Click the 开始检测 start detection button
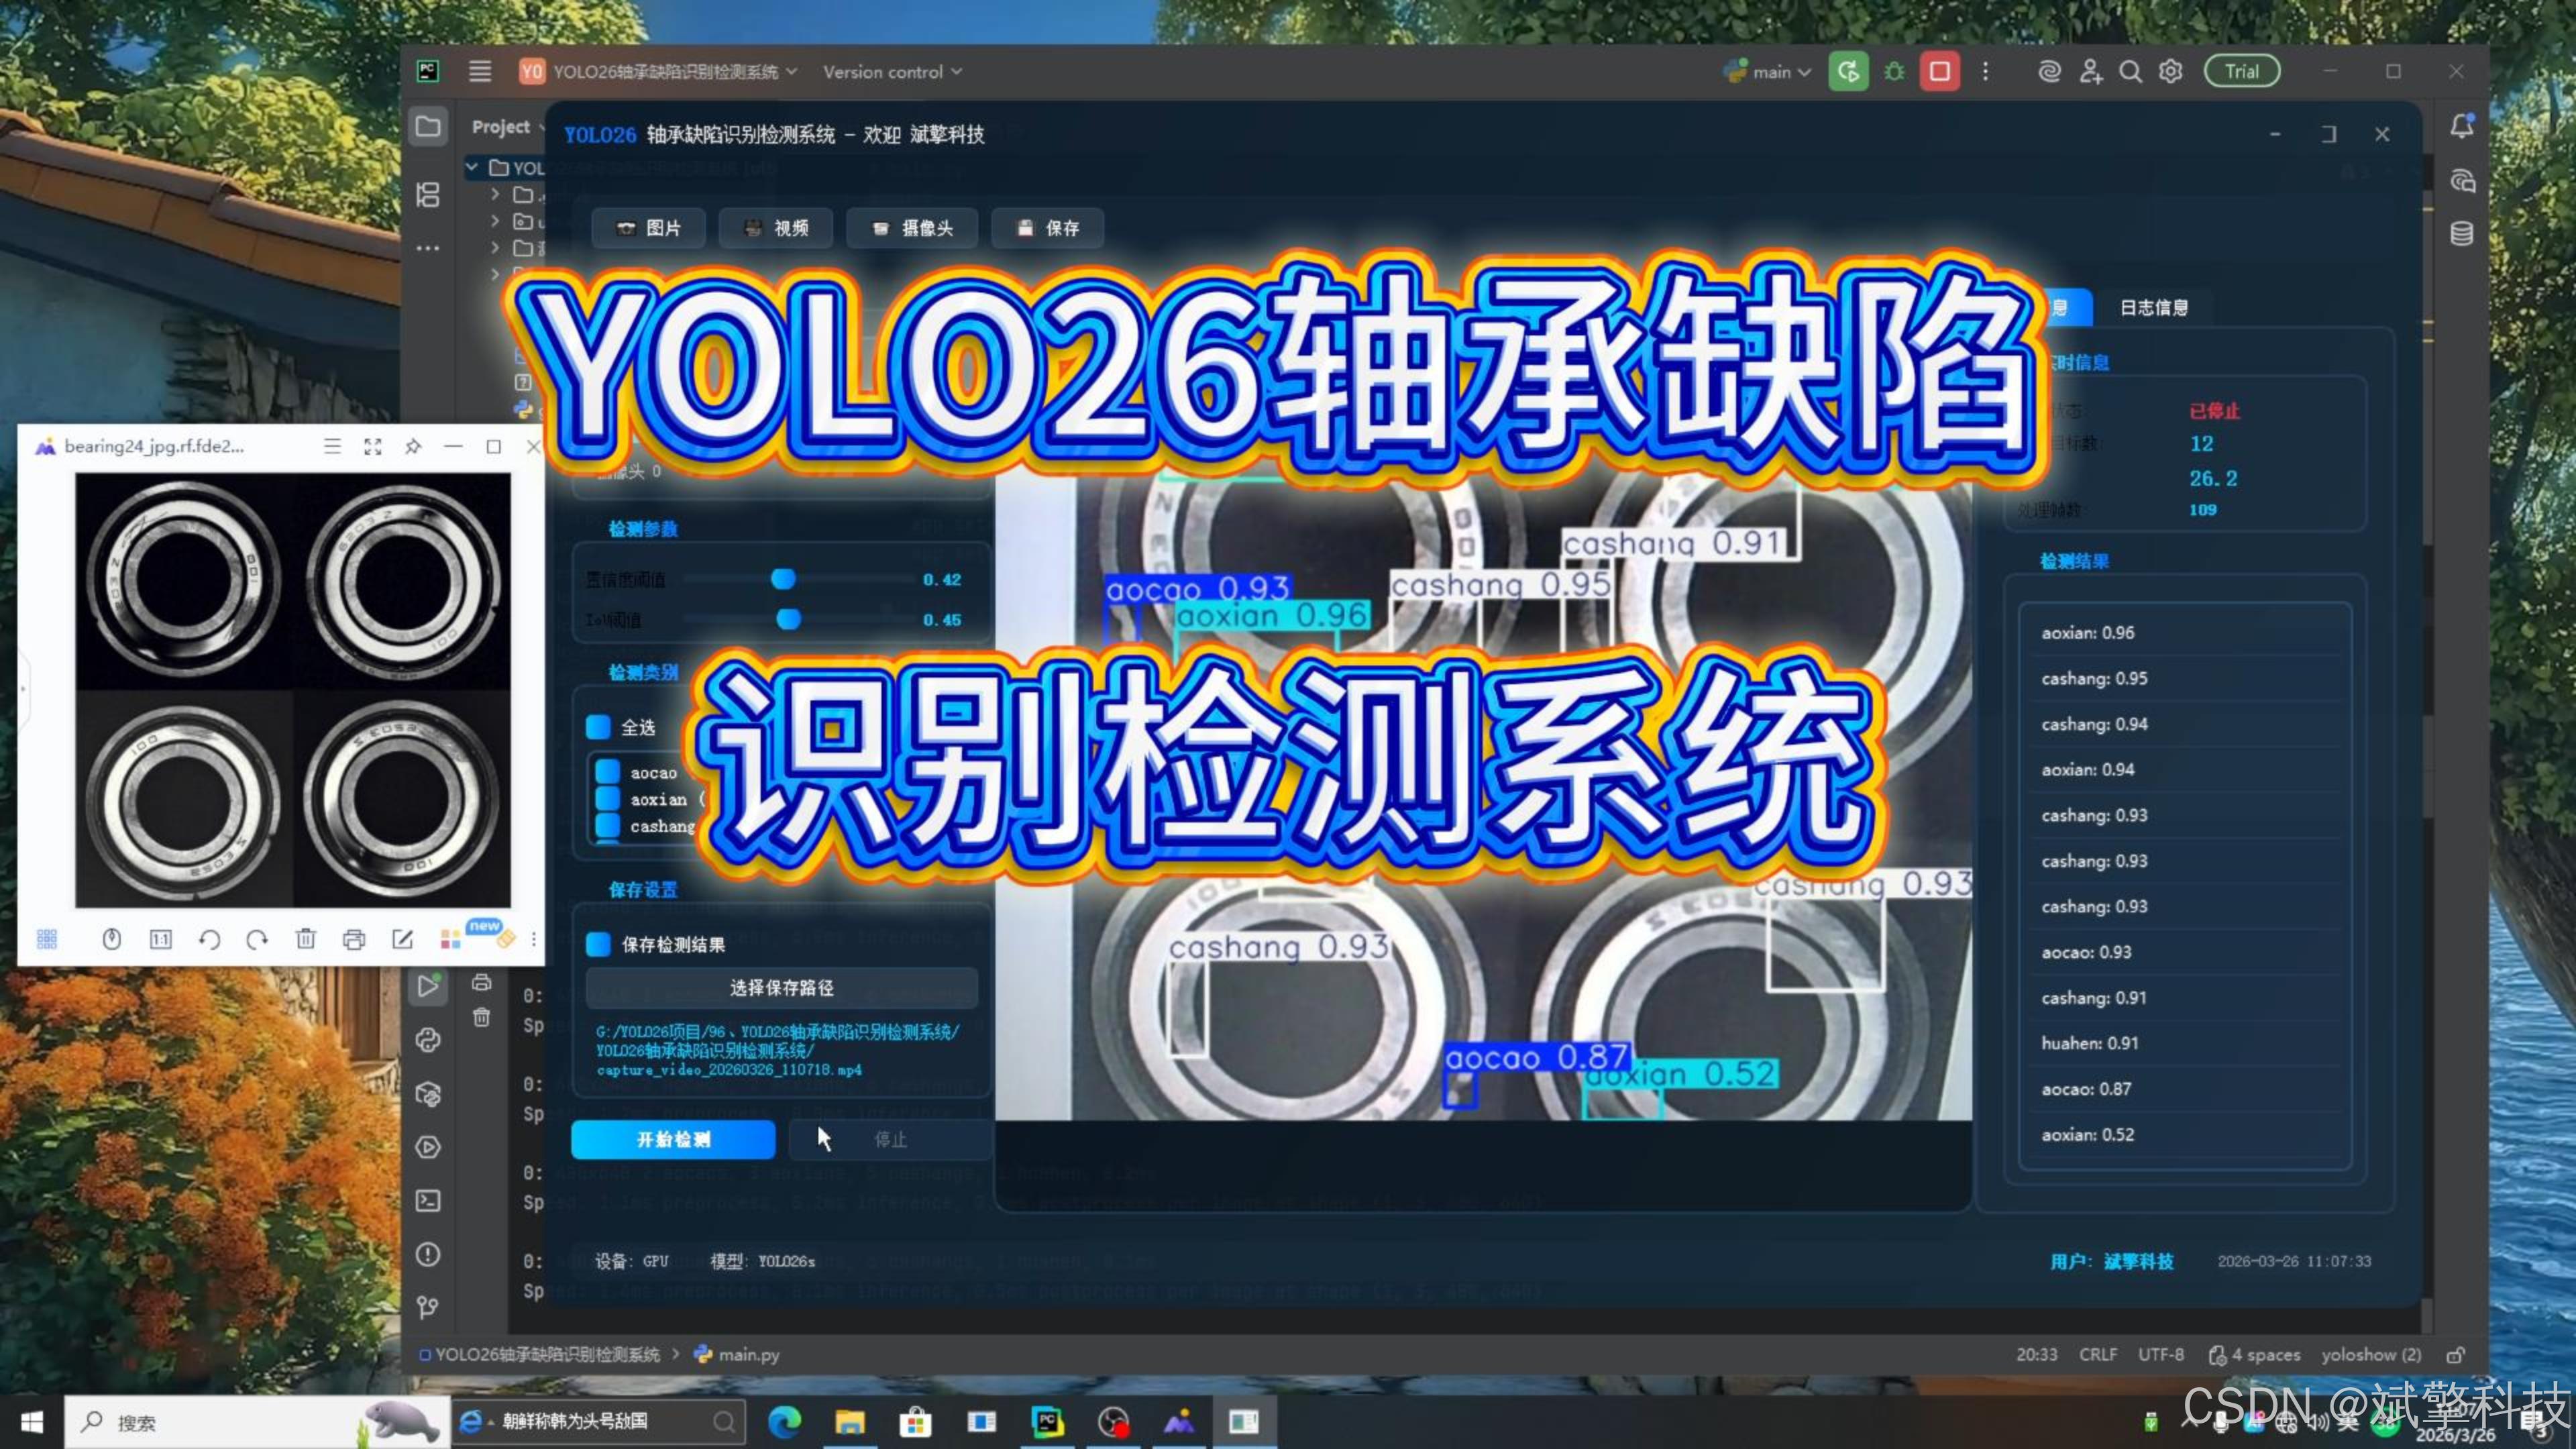Screen dimensions: 2576x1449 pyautogui.click(x=673, y=1139)
